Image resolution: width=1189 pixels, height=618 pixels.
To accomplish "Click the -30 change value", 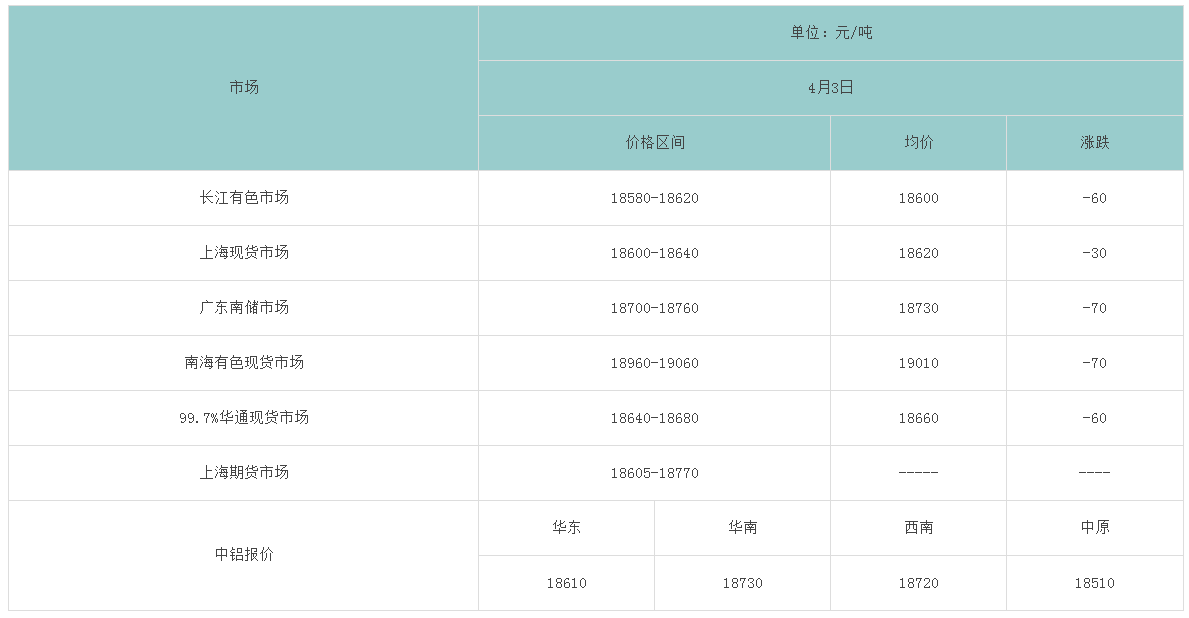I will pos(1094,253).
